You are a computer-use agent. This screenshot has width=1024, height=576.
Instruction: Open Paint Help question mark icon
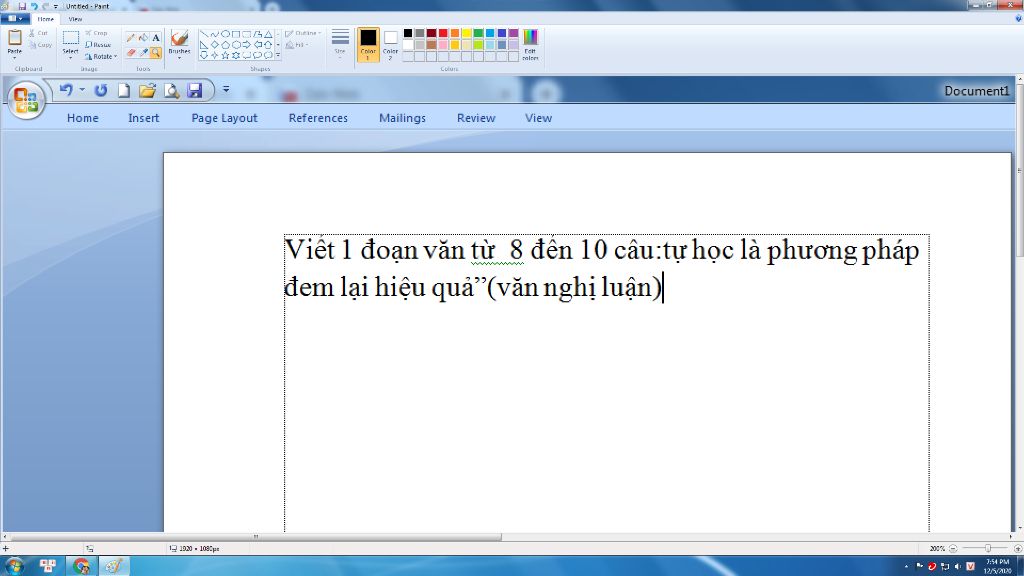[1018, 19]
